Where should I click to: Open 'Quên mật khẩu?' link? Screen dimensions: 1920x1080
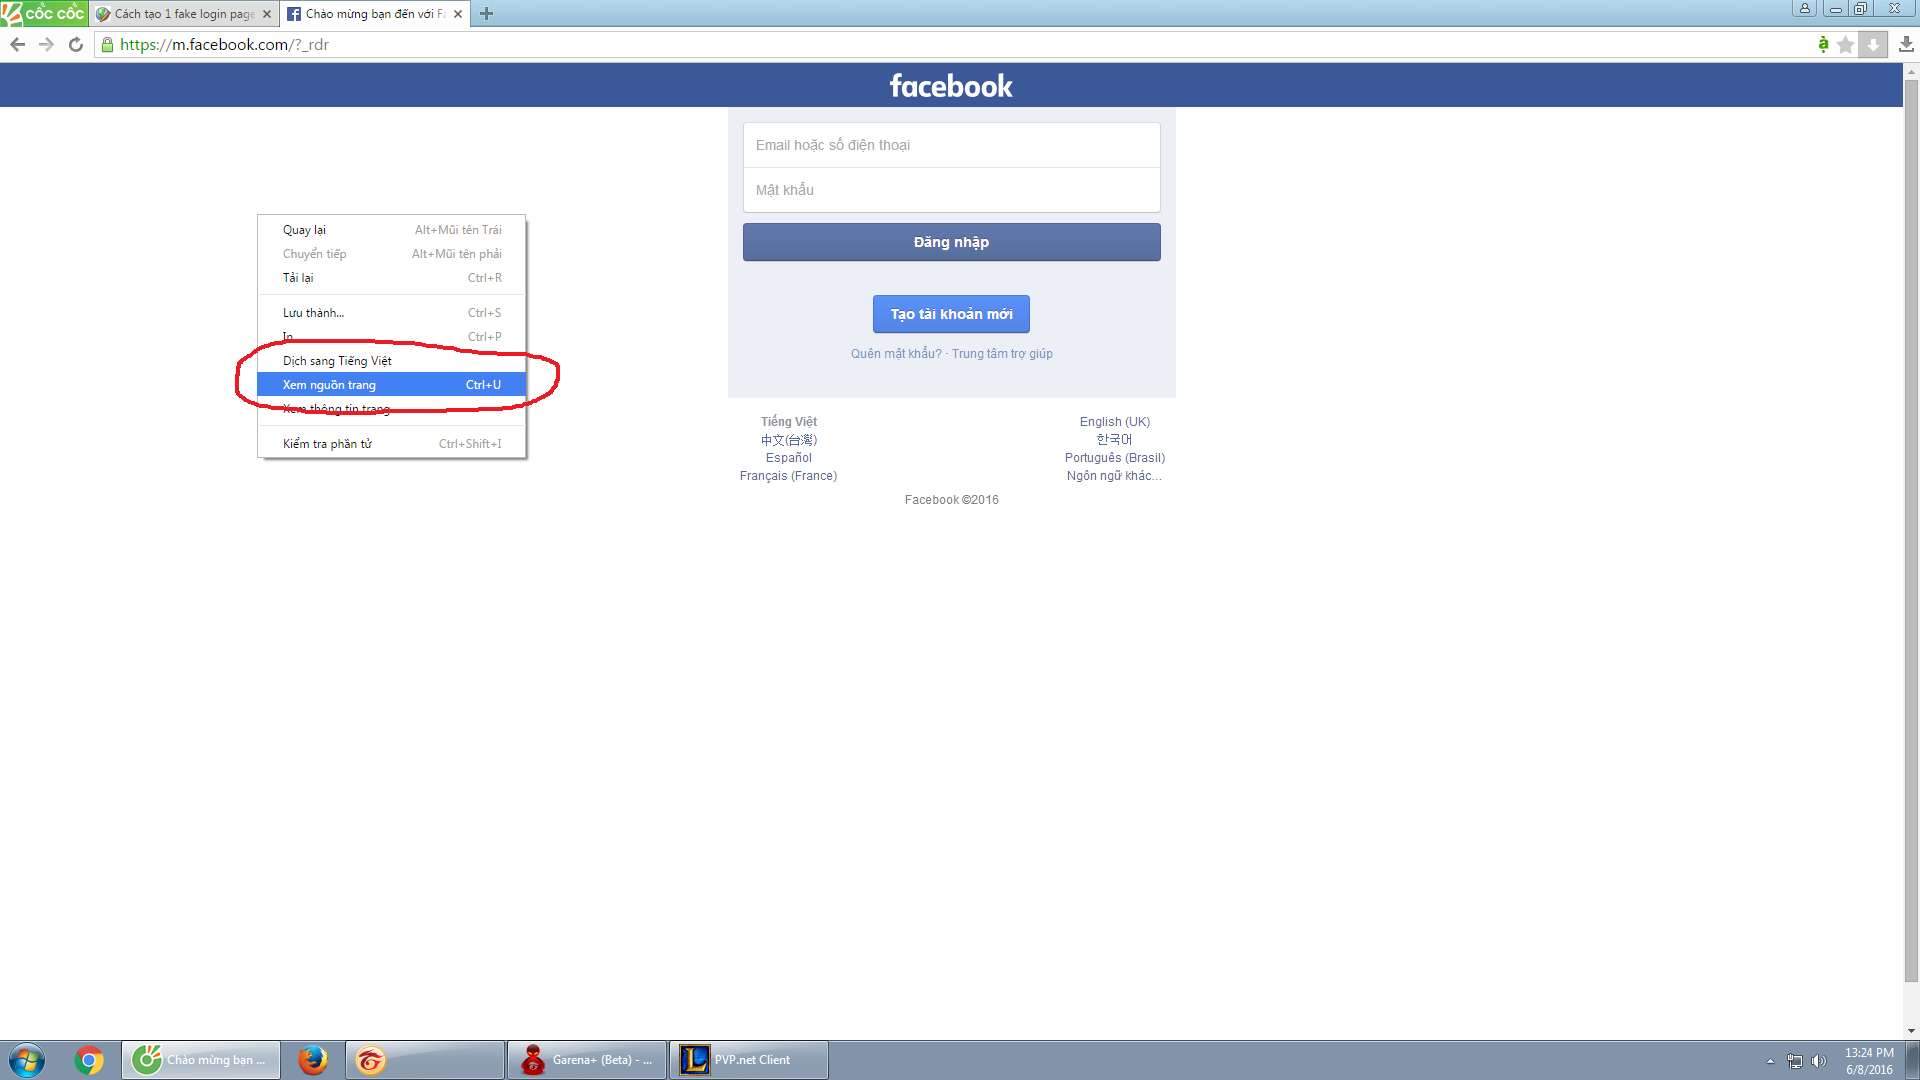tap(896, 354)
